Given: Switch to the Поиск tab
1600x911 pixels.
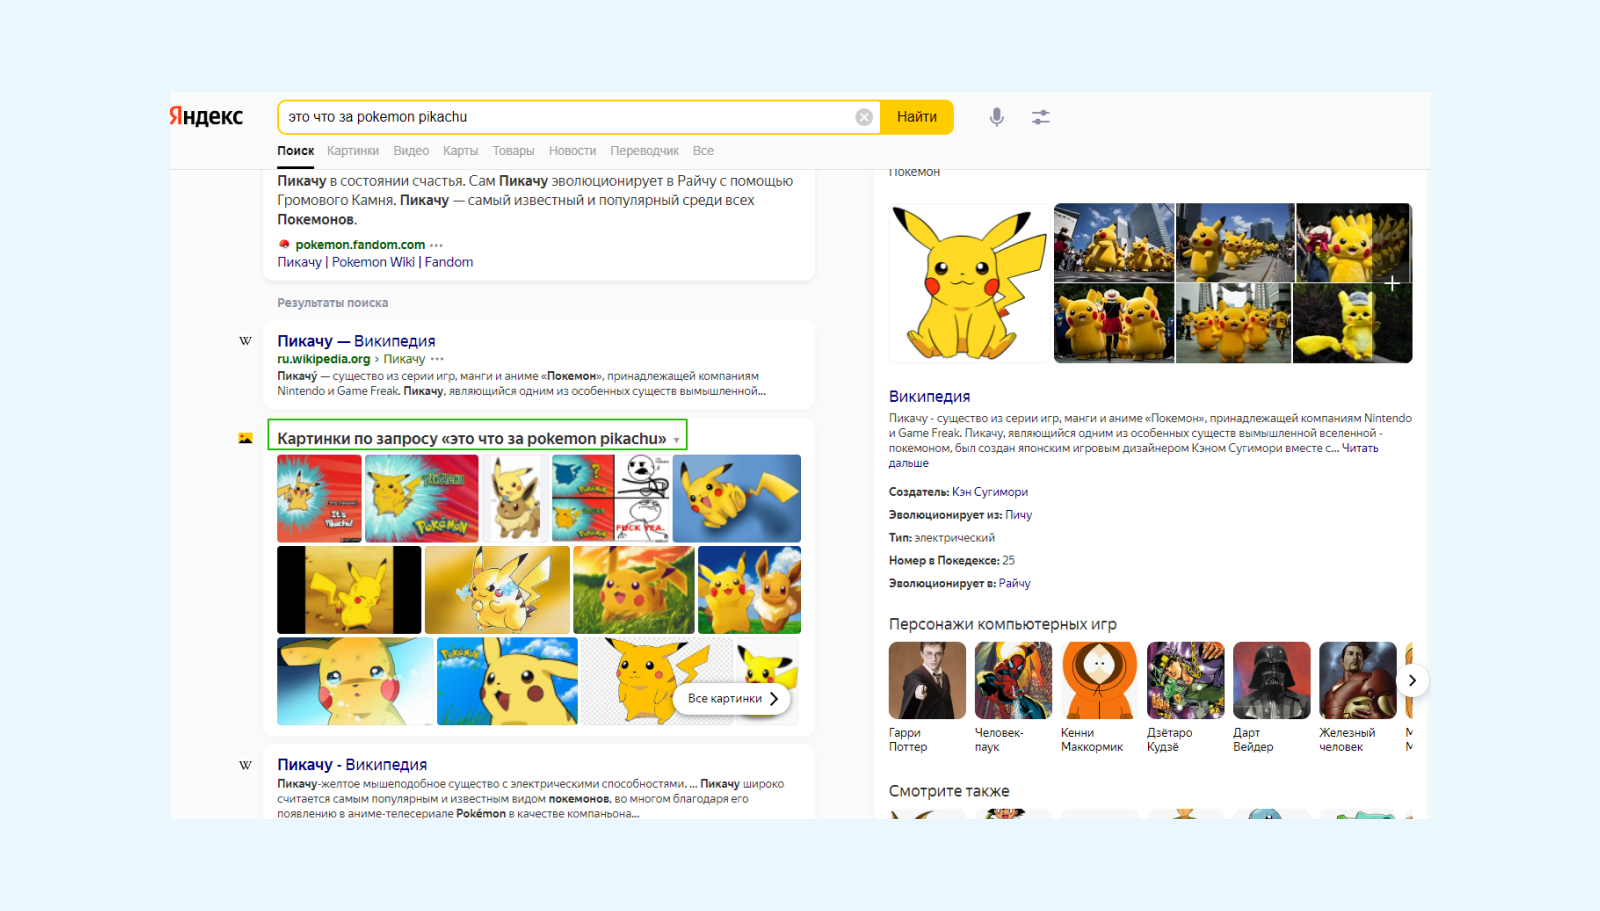Looking at the screenshot, I should [x=296, y=151].
